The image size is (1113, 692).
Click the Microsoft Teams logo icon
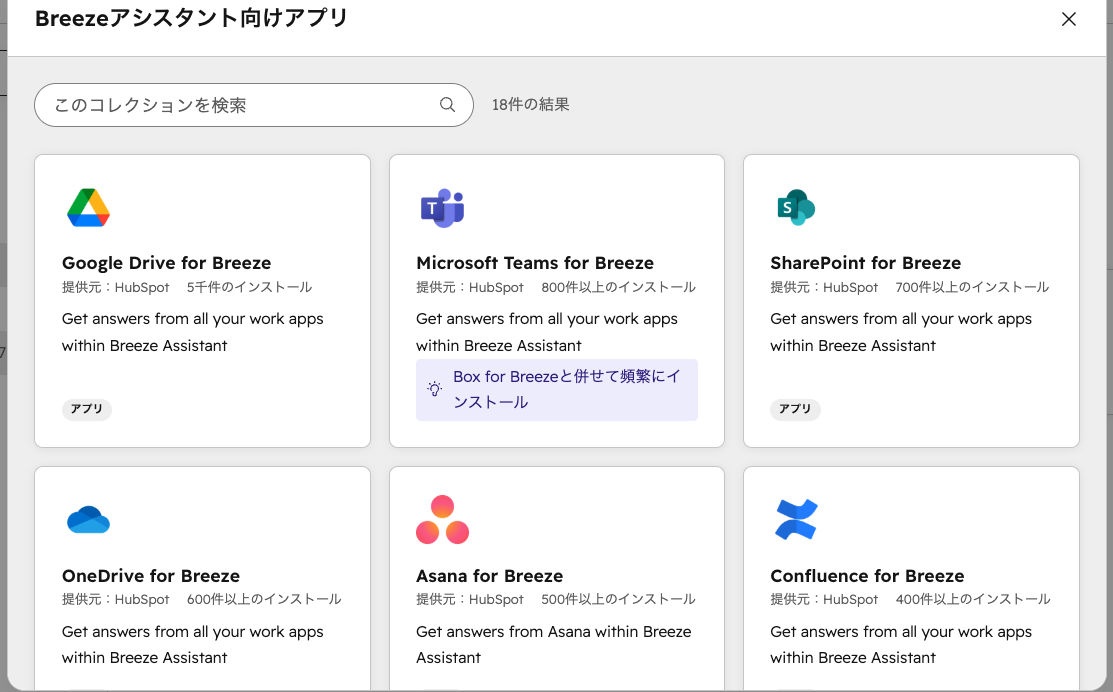coord(442,208)
